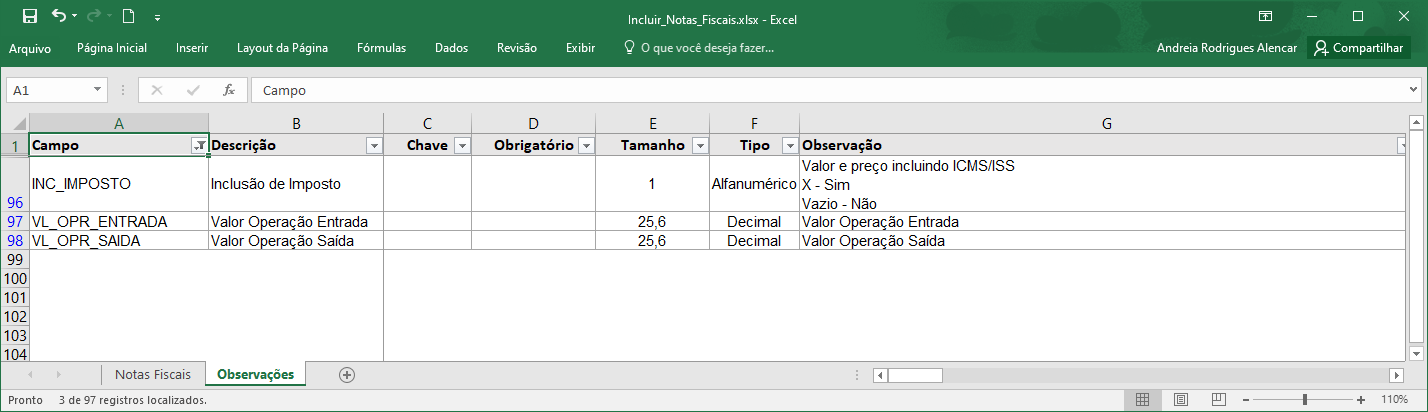1428x412 pixels.
Task: Click the Insert Function fx icon
Action: coord(229,90)
